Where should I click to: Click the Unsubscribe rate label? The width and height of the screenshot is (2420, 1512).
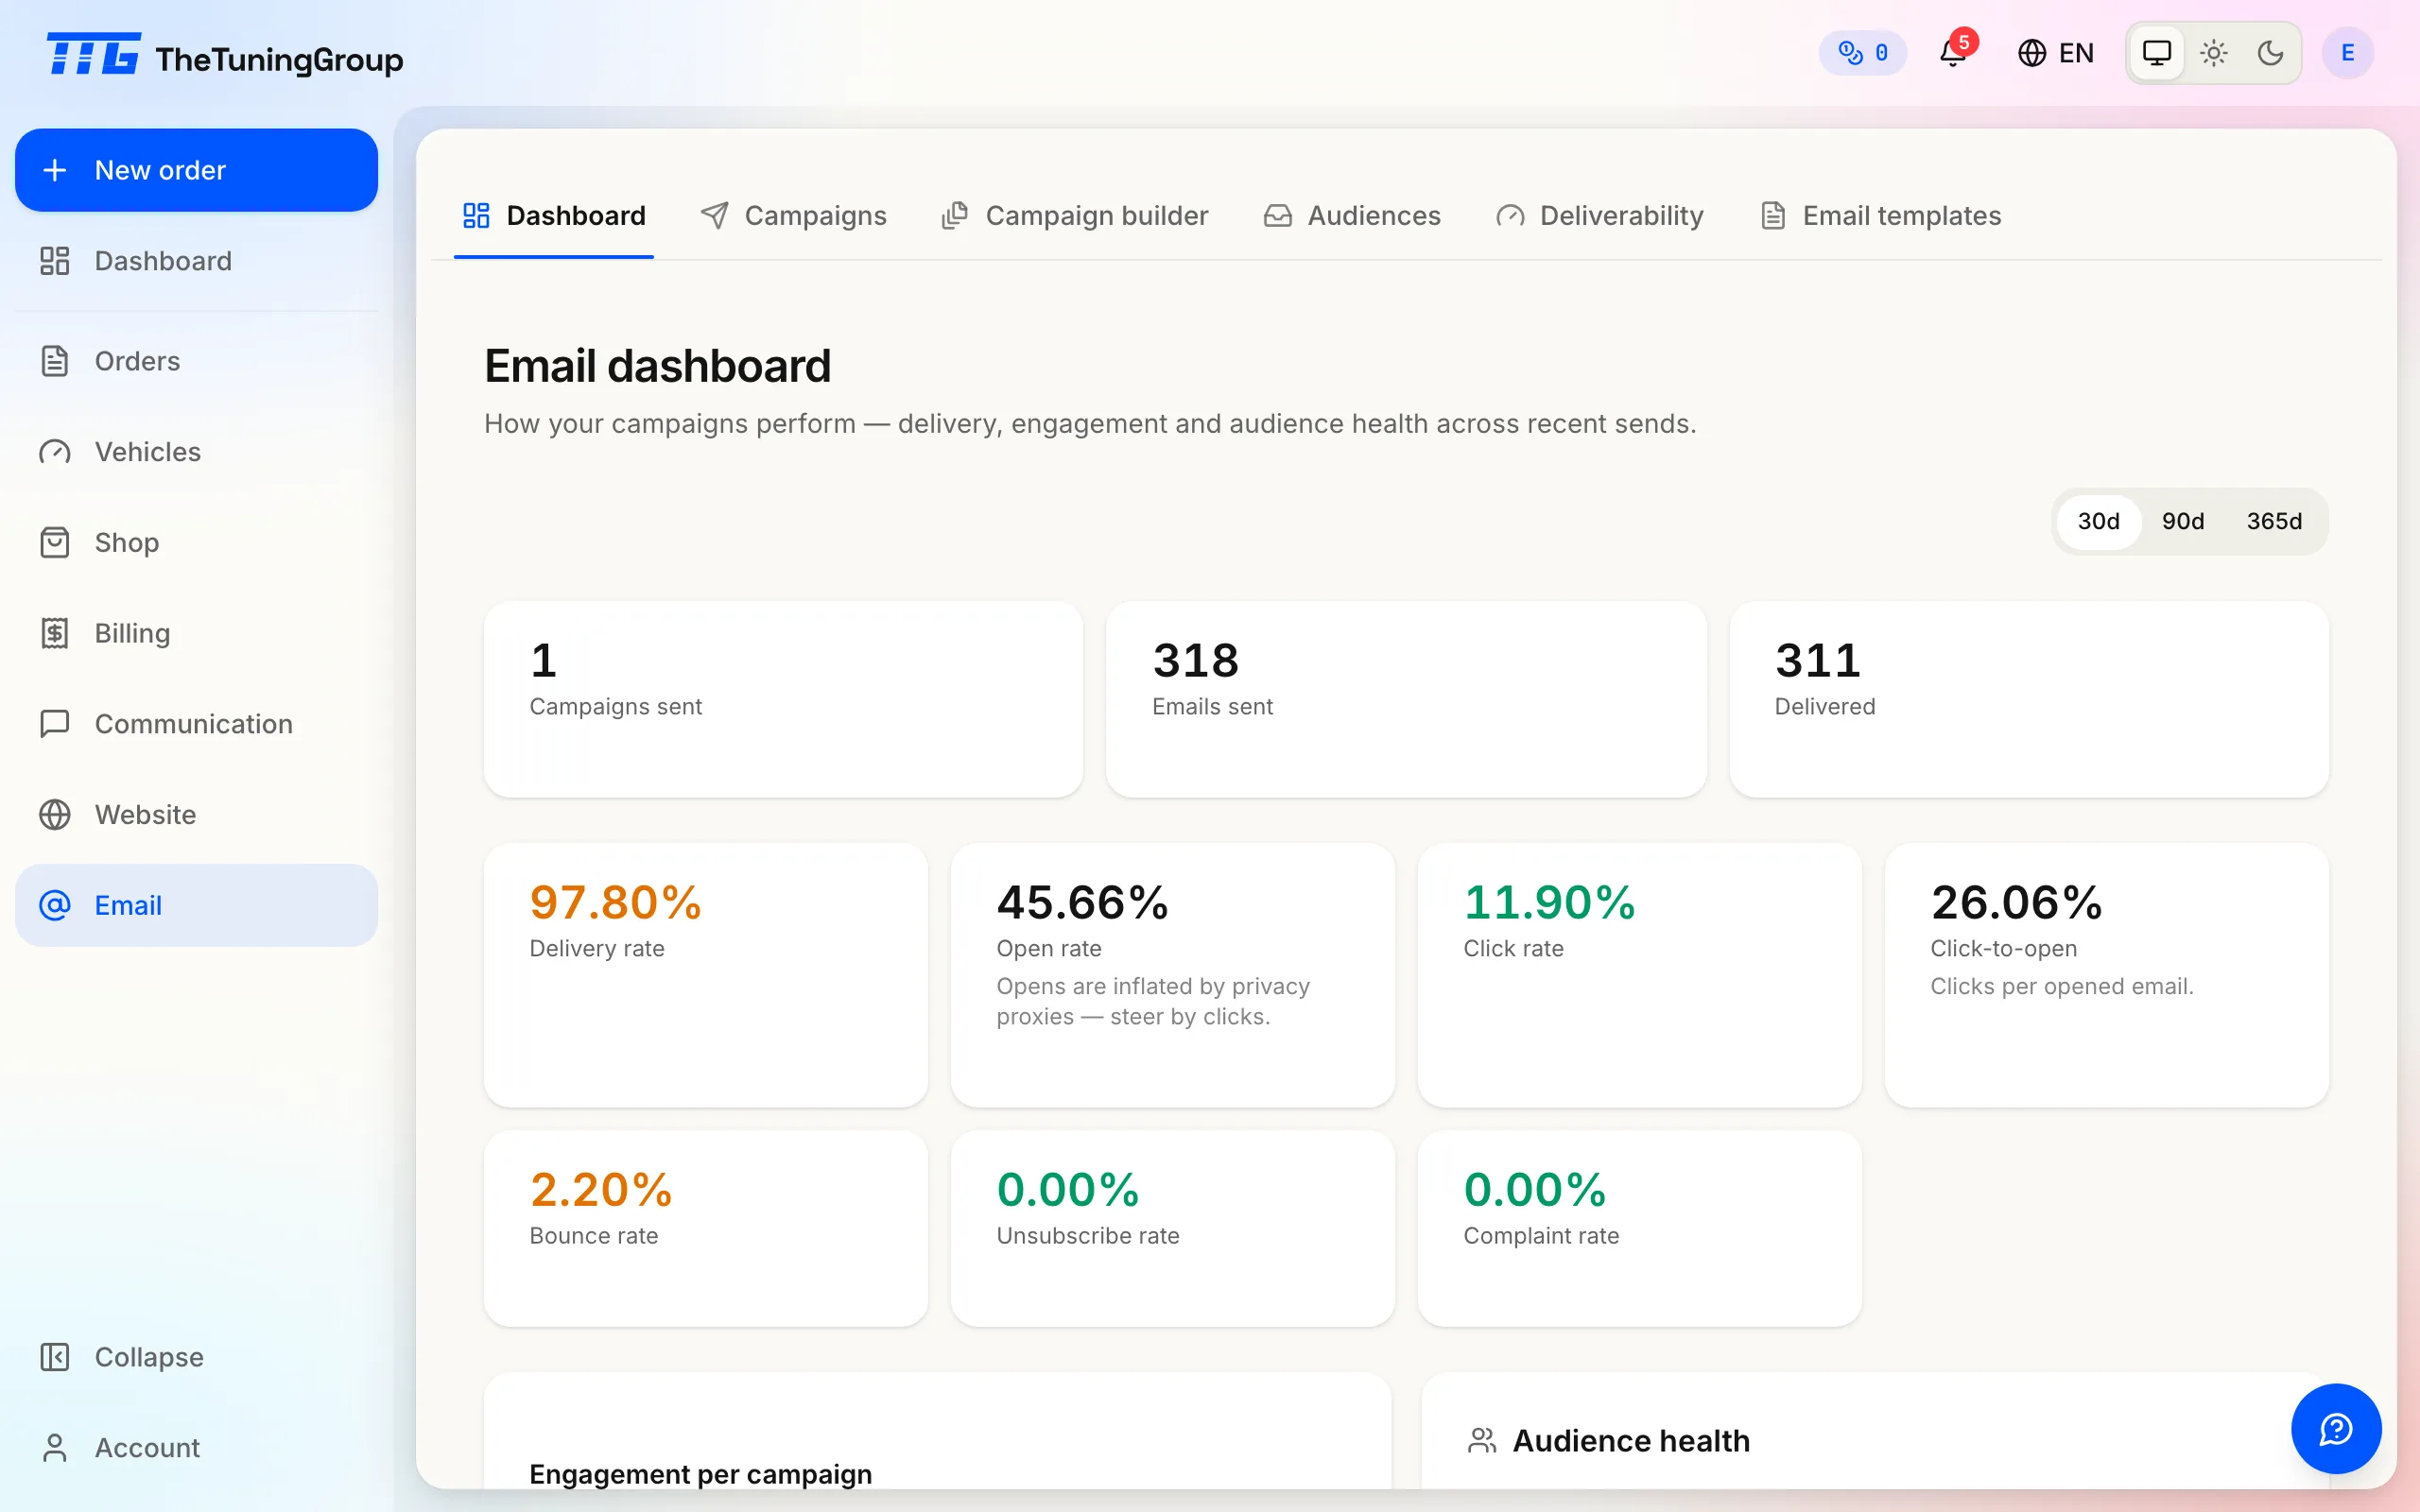pos(1088,1236)
